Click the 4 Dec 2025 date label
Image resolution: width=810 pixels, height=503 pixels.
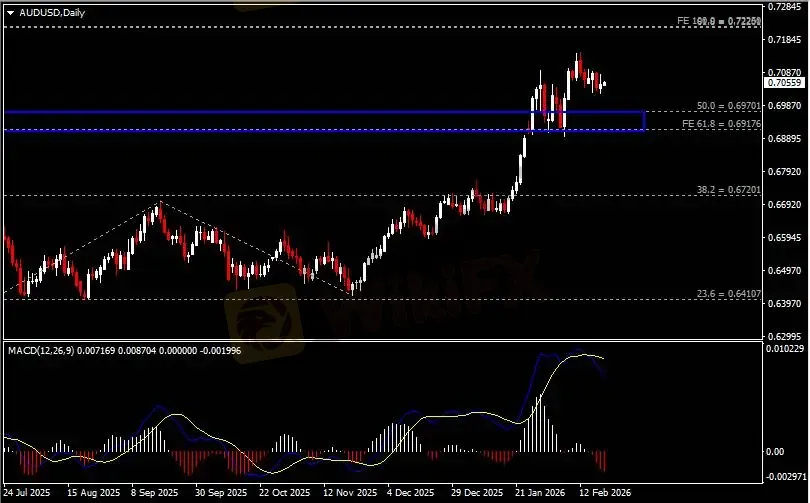pos(411,493)
